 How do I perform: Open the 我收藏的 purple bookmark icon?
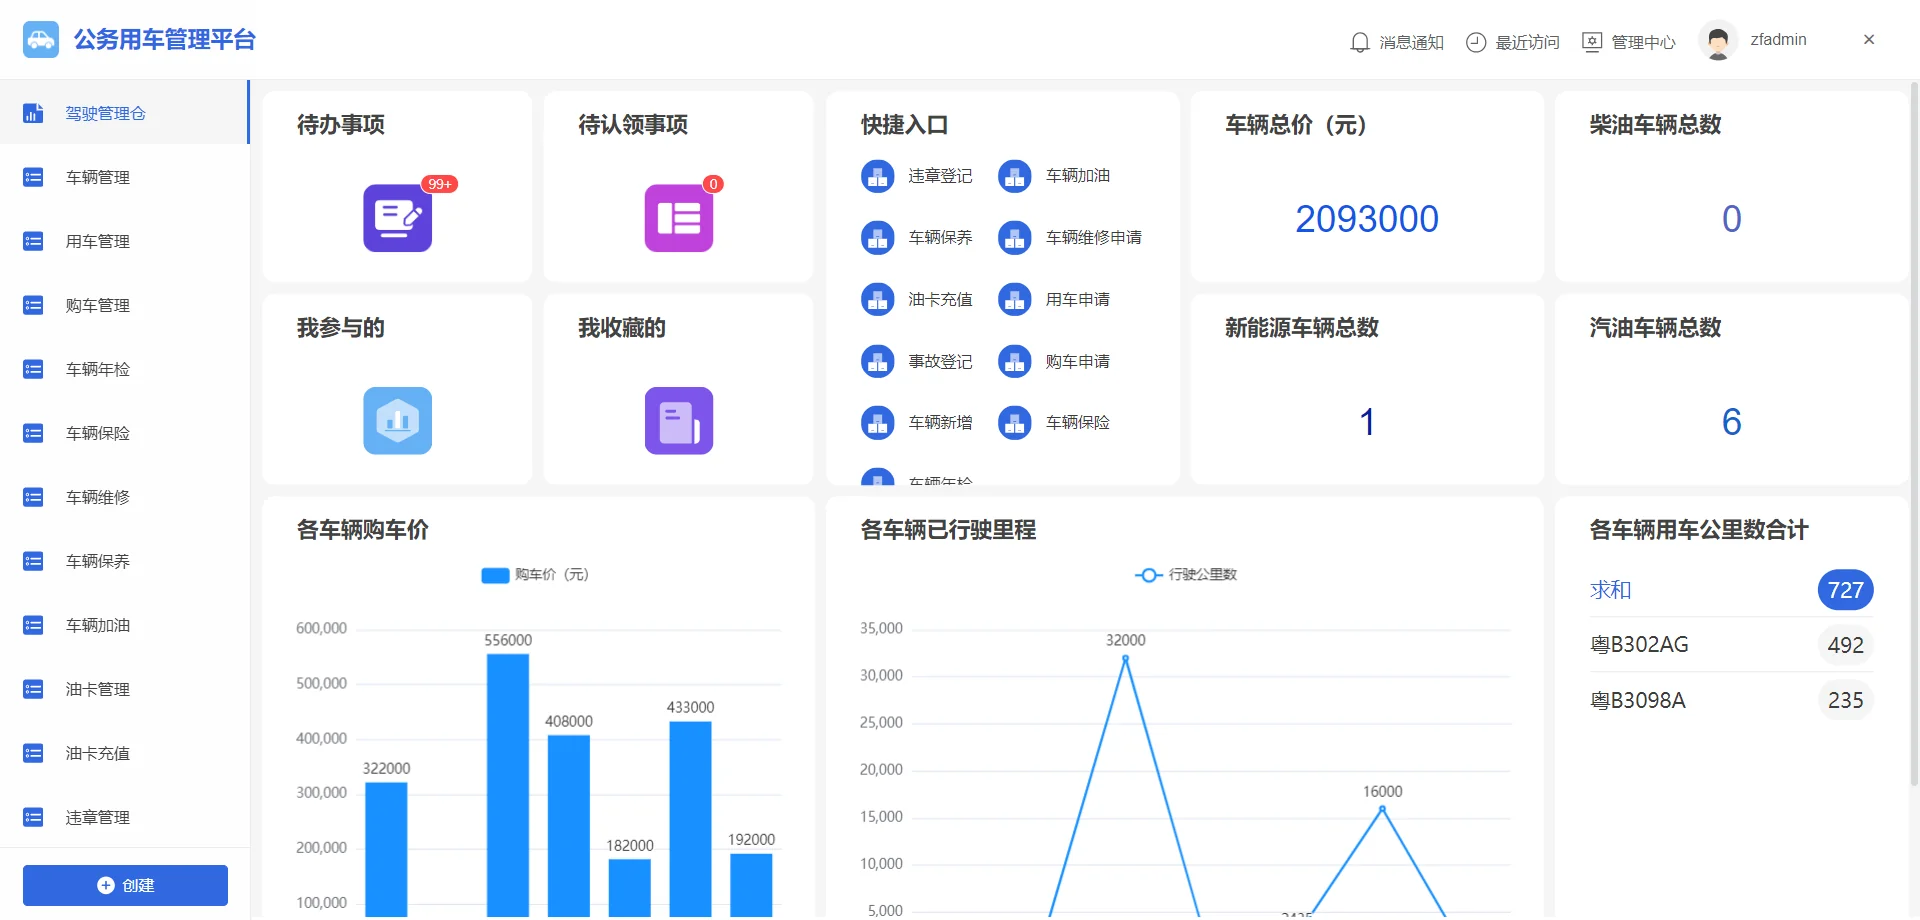[679, 421]
